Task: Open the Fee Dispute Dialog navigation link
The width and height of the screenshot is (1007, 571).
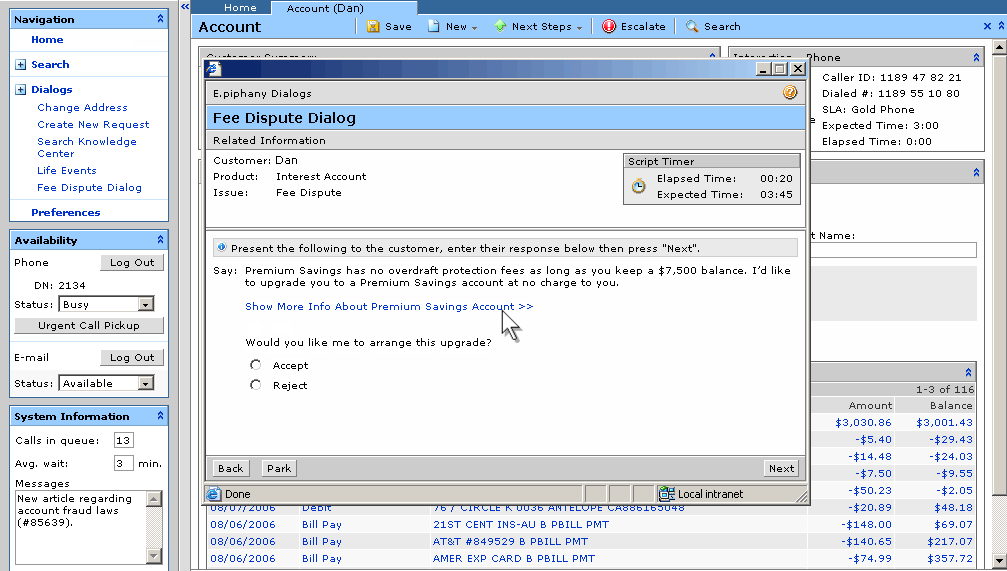Action: (x=89, y=188)
